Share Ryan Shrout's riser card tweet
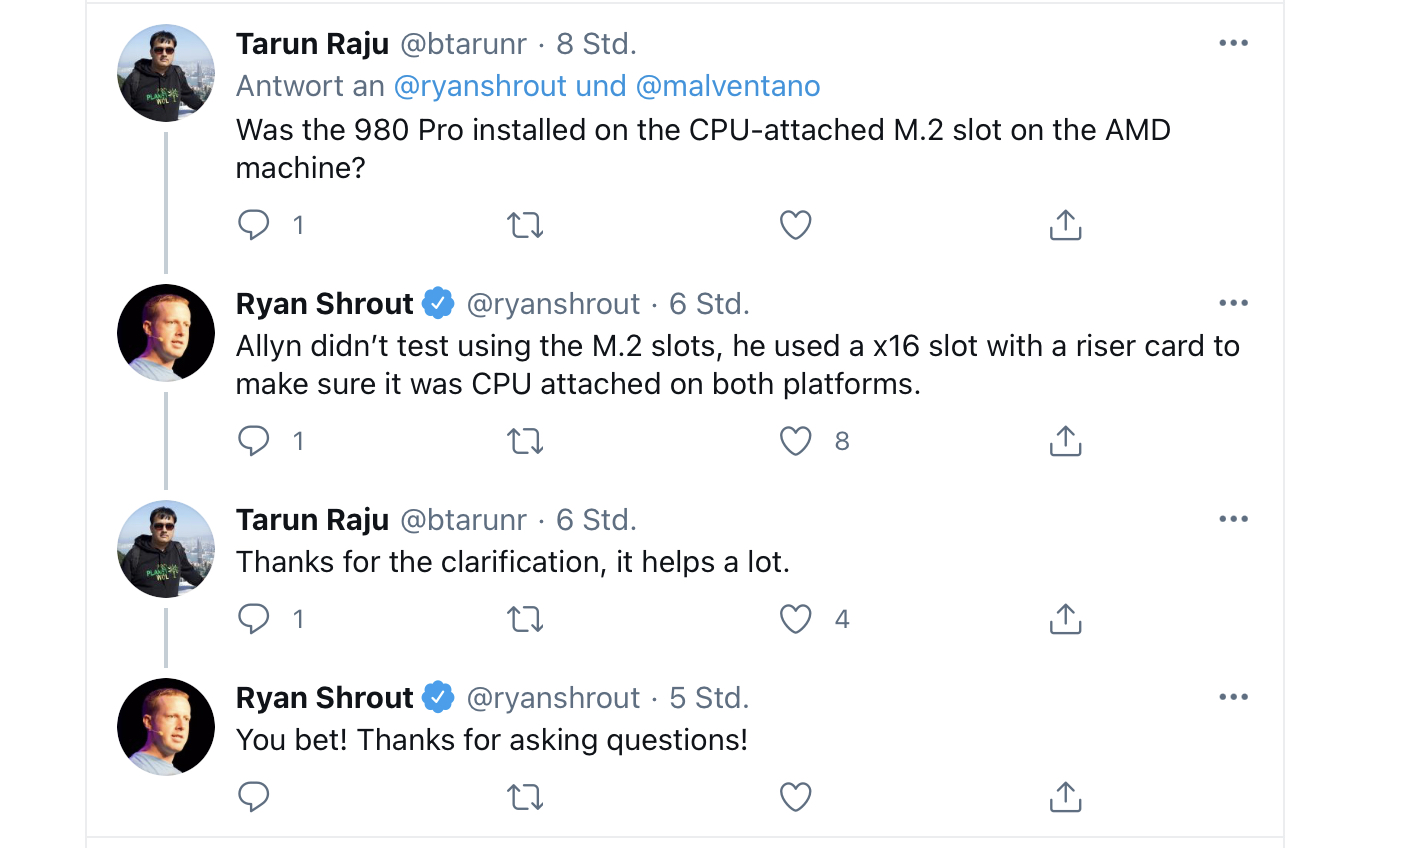 click(x=1065, y=441)
